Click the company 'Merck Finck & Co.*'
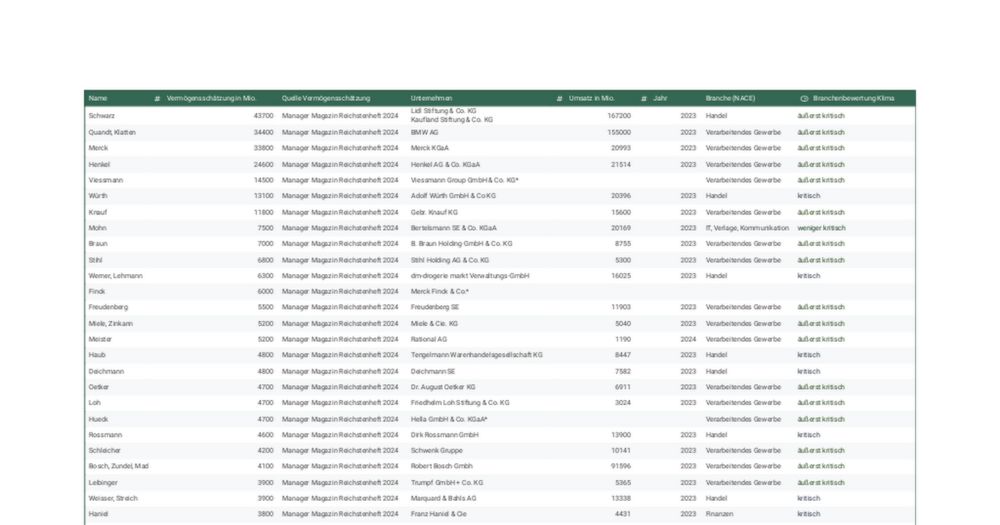The height and width of the screenshot is (525, 1000). tap(439, 292)
